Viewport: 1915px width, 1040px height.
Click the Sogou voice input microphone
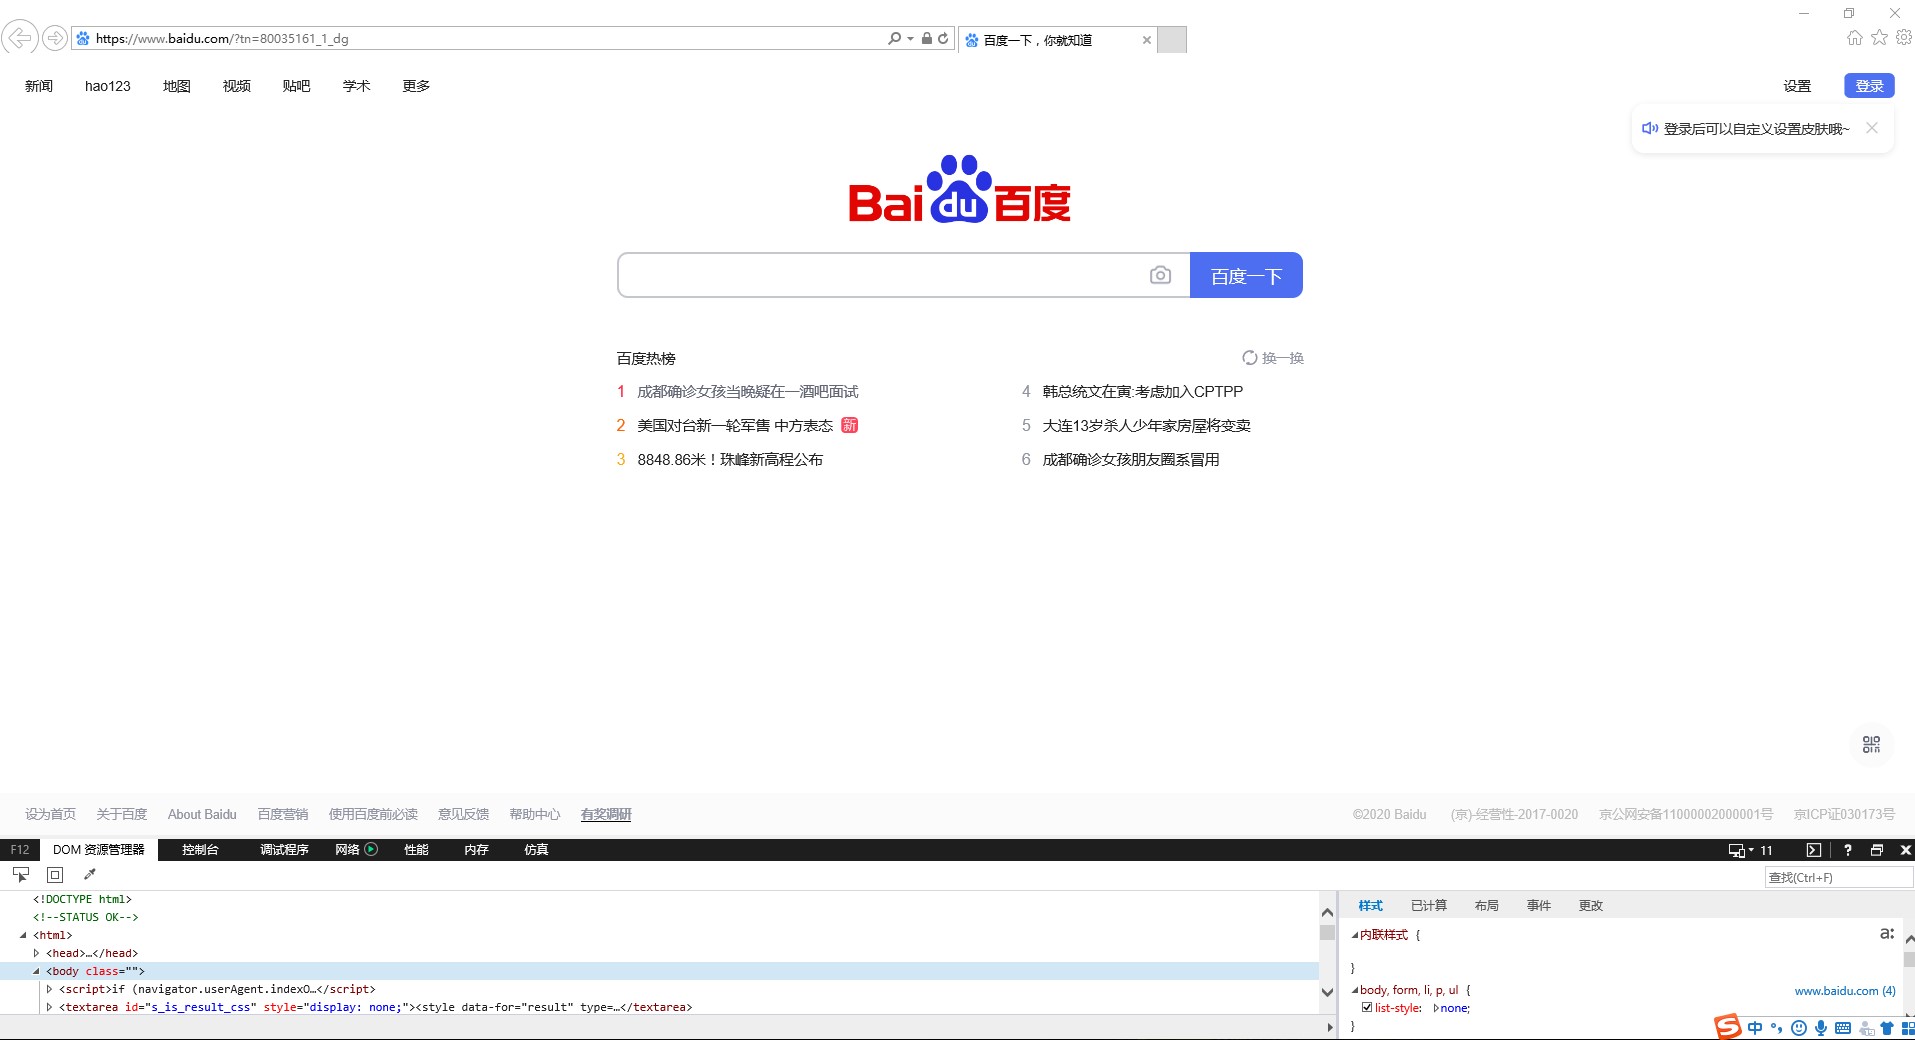pos(1821,1028)
